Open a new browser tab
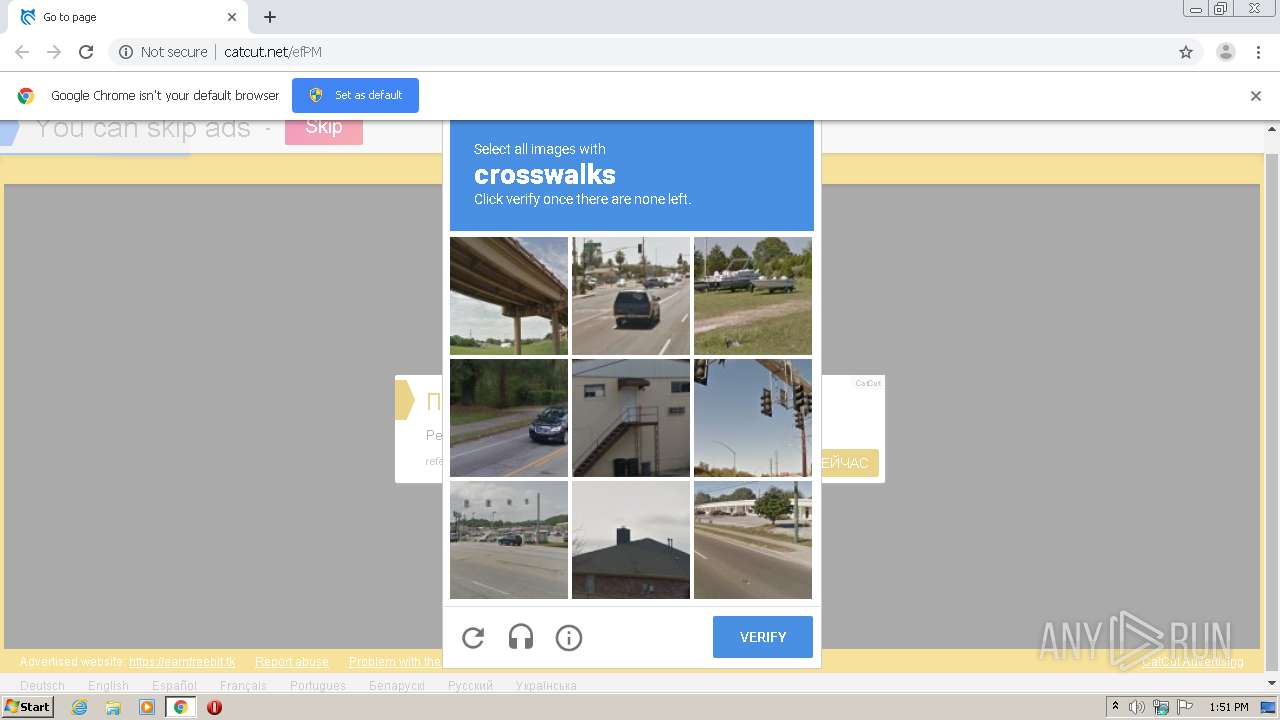This screenshot has height=720, width=1280. [270, 17]
